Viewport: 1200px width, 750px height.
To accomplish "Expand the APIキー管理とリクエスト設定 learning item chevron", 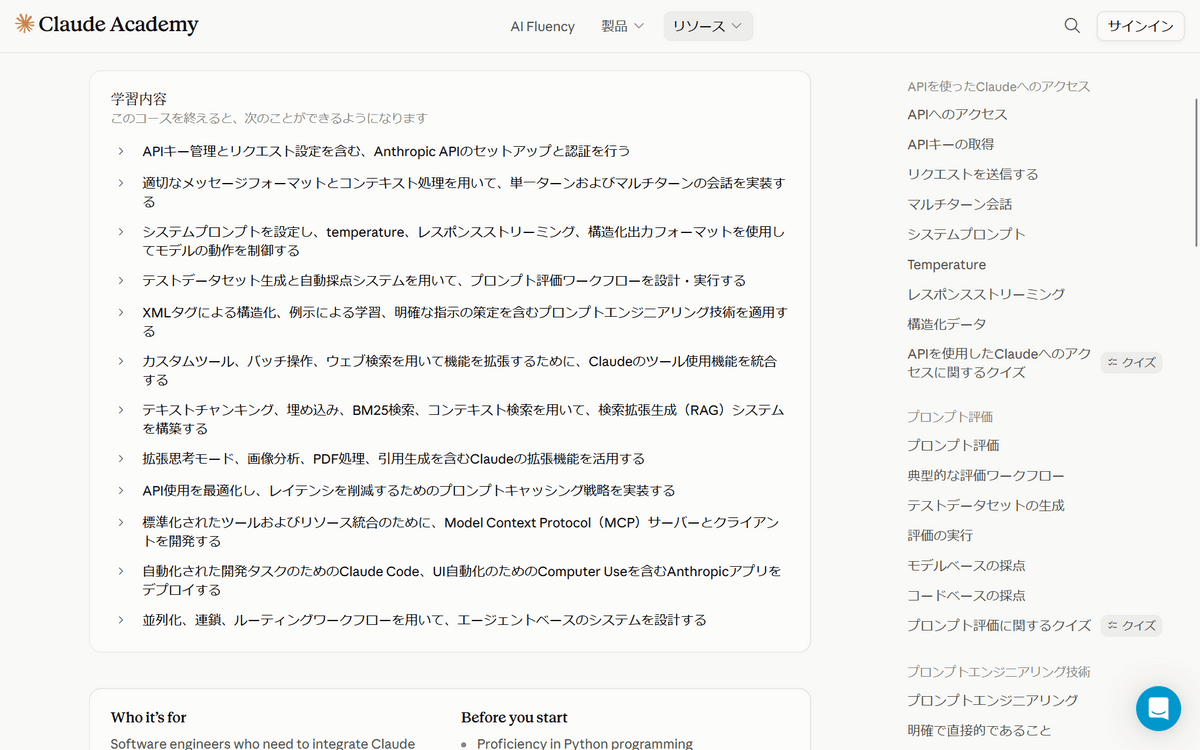I will (x=120, y=151).
